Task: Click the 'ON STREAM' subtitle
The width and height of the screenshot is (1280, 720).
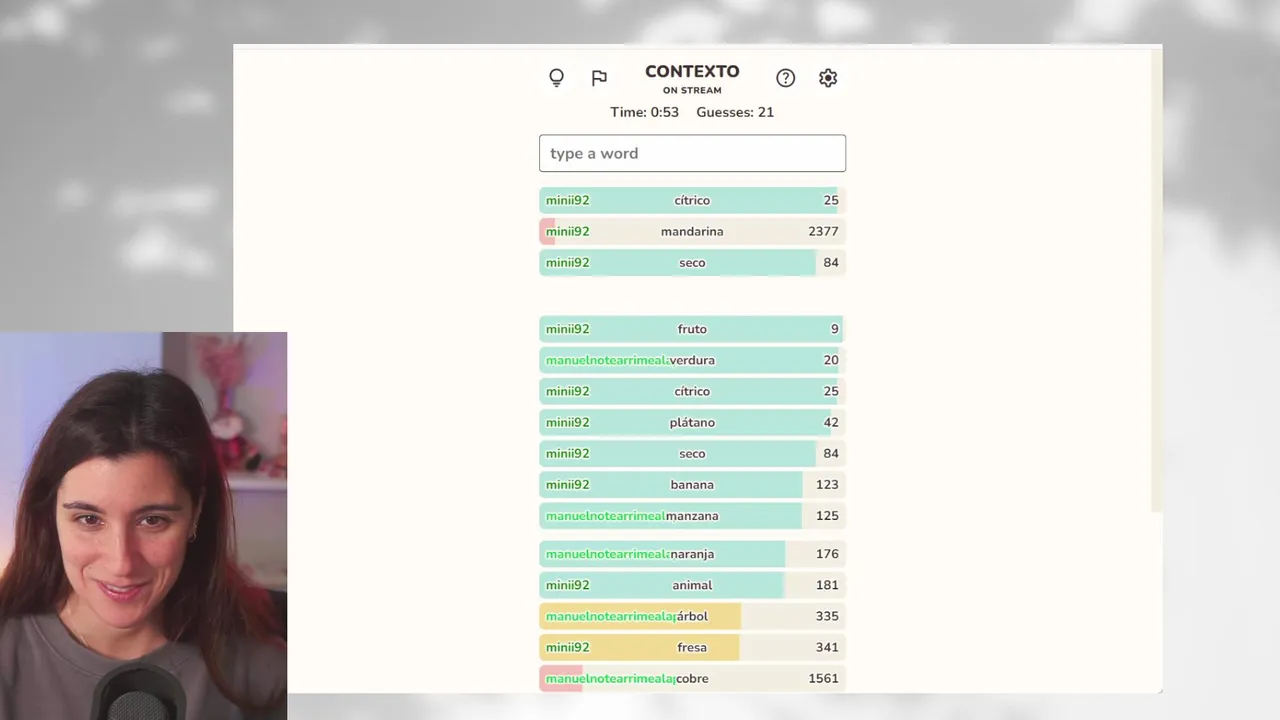Action: [x=692, y=90]
